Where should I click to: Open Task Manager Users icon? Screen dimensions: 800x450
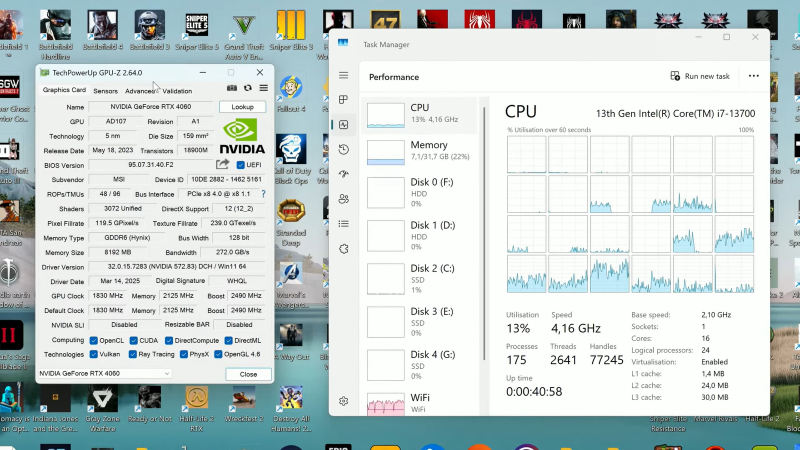343,199
